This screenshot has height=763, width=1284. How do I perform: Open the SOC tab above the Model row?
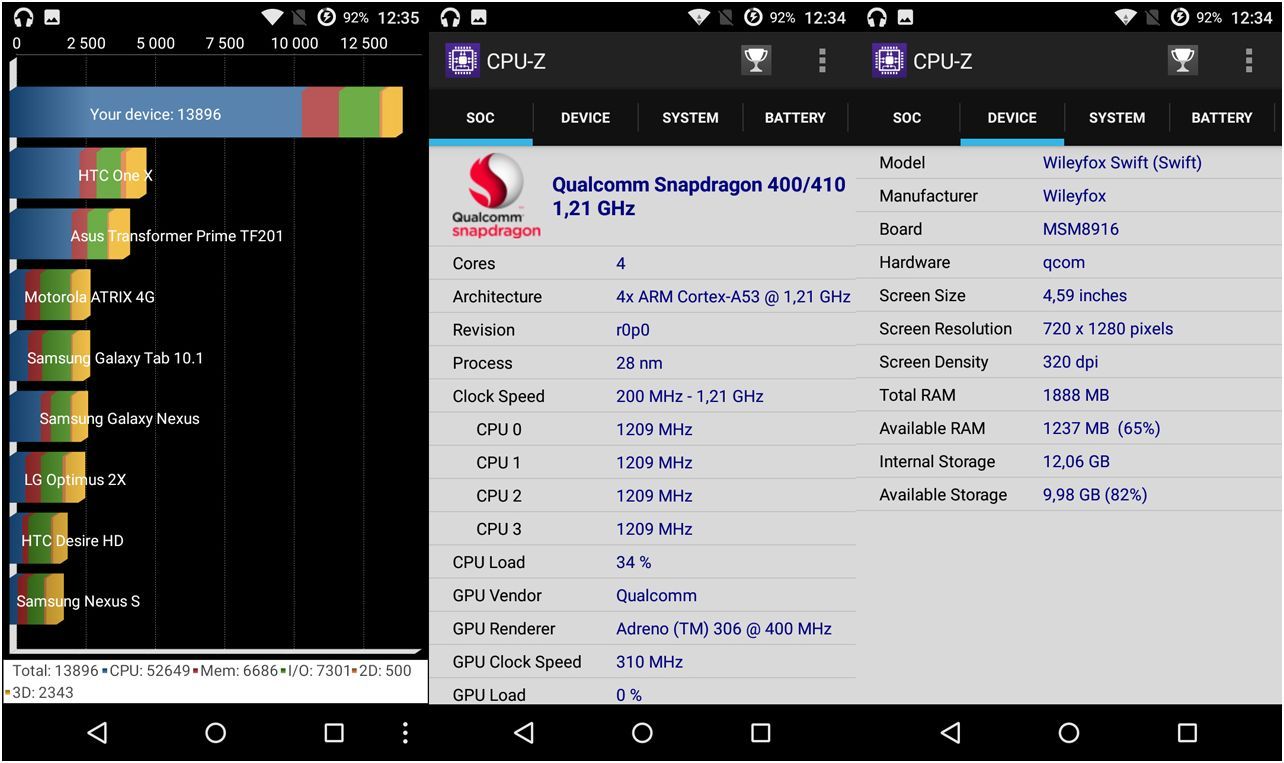(907, 118)
